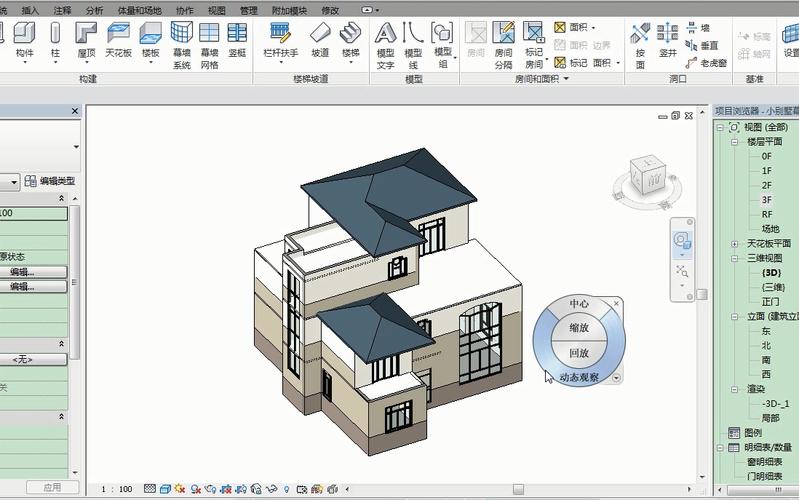Open the 视图 ribbon tab
799x500 pixels.
pos(217,10)
